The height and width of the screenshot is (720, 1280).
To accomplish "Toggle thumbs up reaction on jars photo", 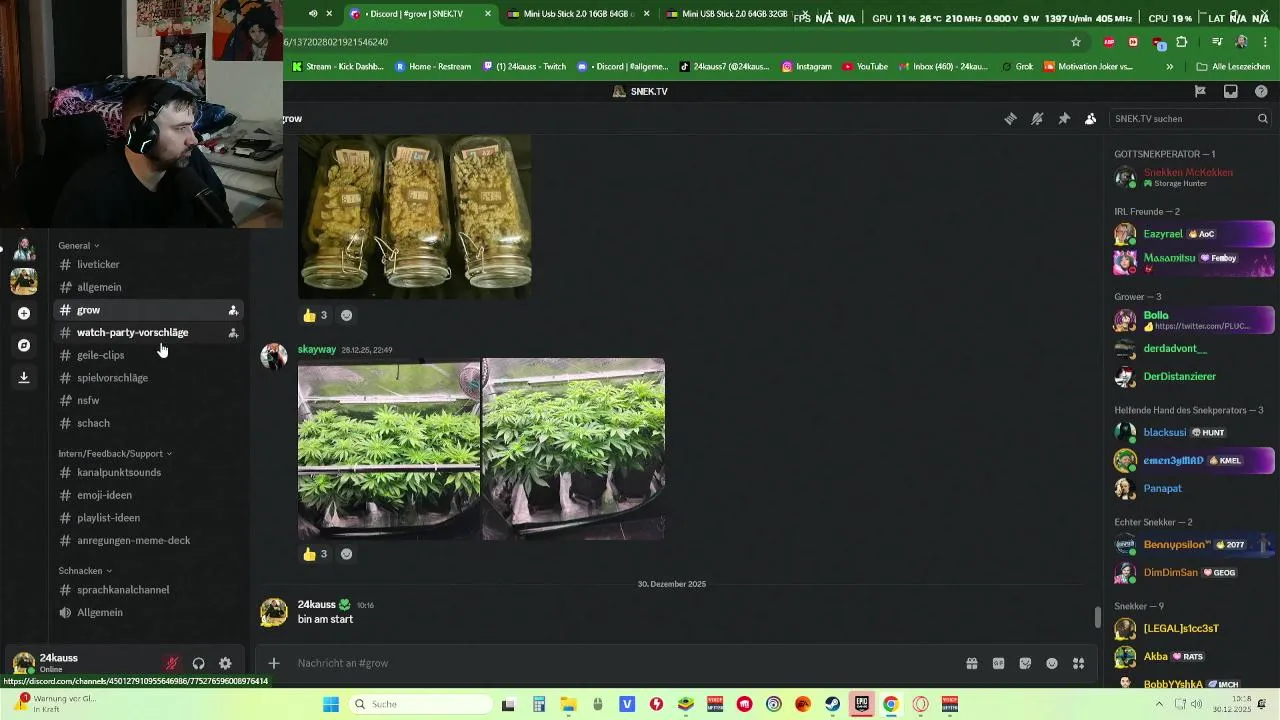I will (x=315, y=315).
